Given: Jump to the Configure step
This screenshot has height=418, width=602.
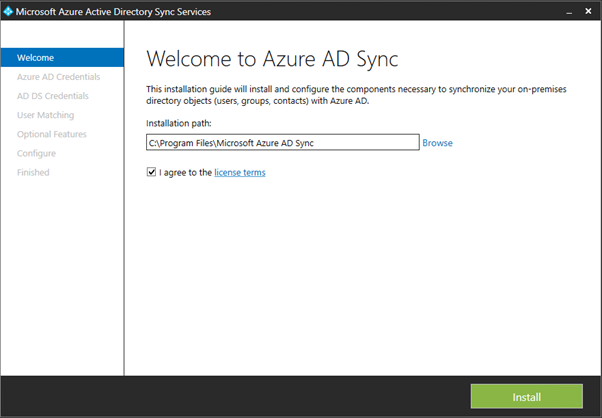Looking at the screenshot, I should (36, 153).
